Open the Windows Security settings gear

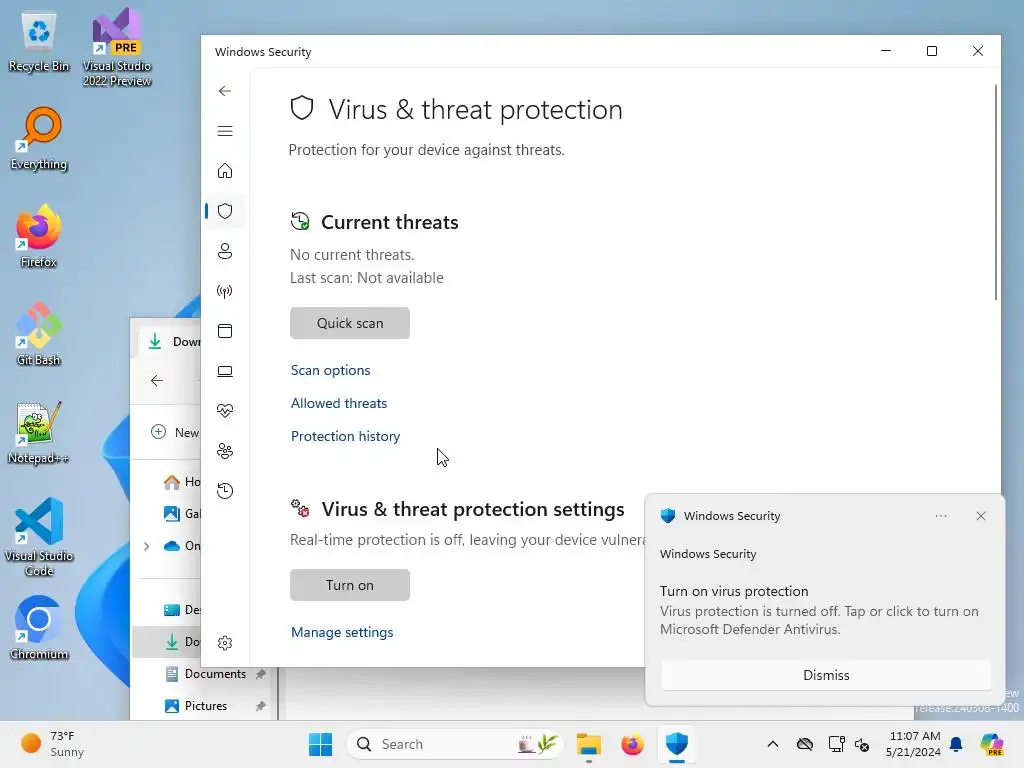(x=225, y=643)
